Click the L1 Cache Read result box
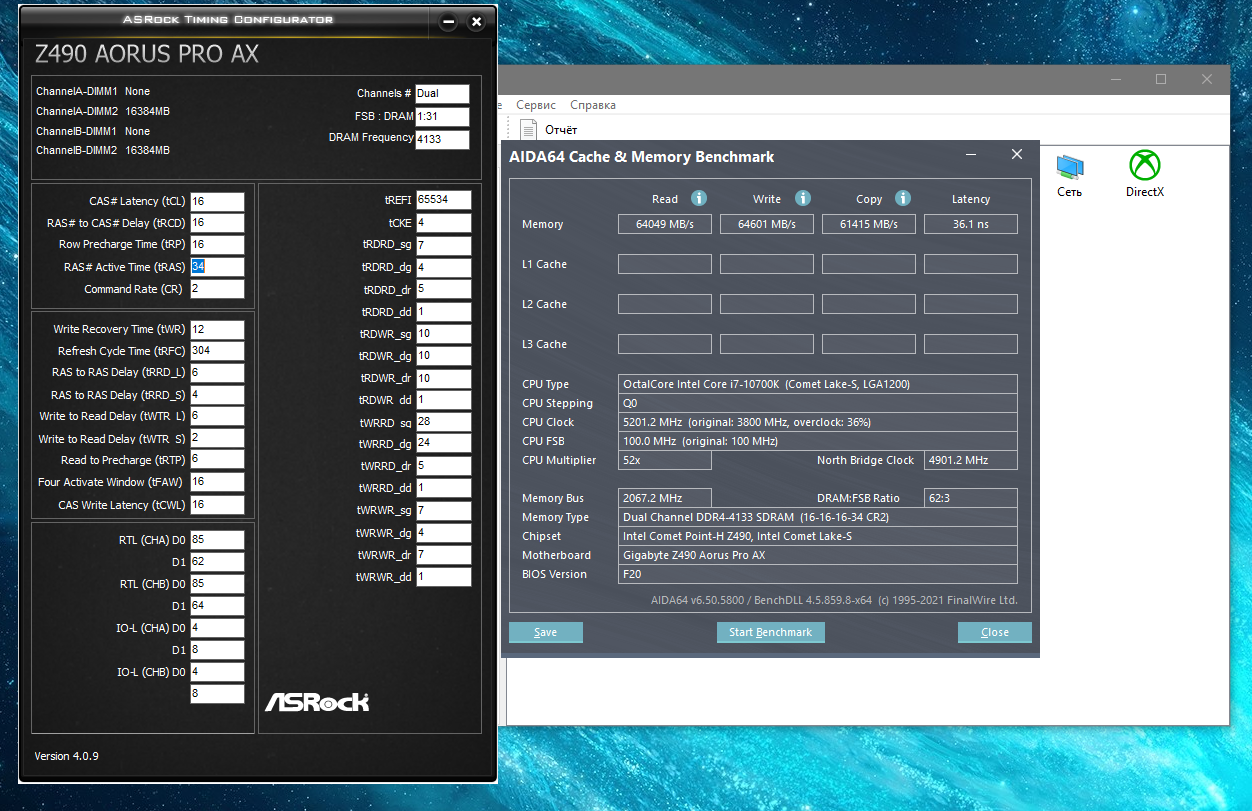The image size is (1252, 811). tap(665, 264)
